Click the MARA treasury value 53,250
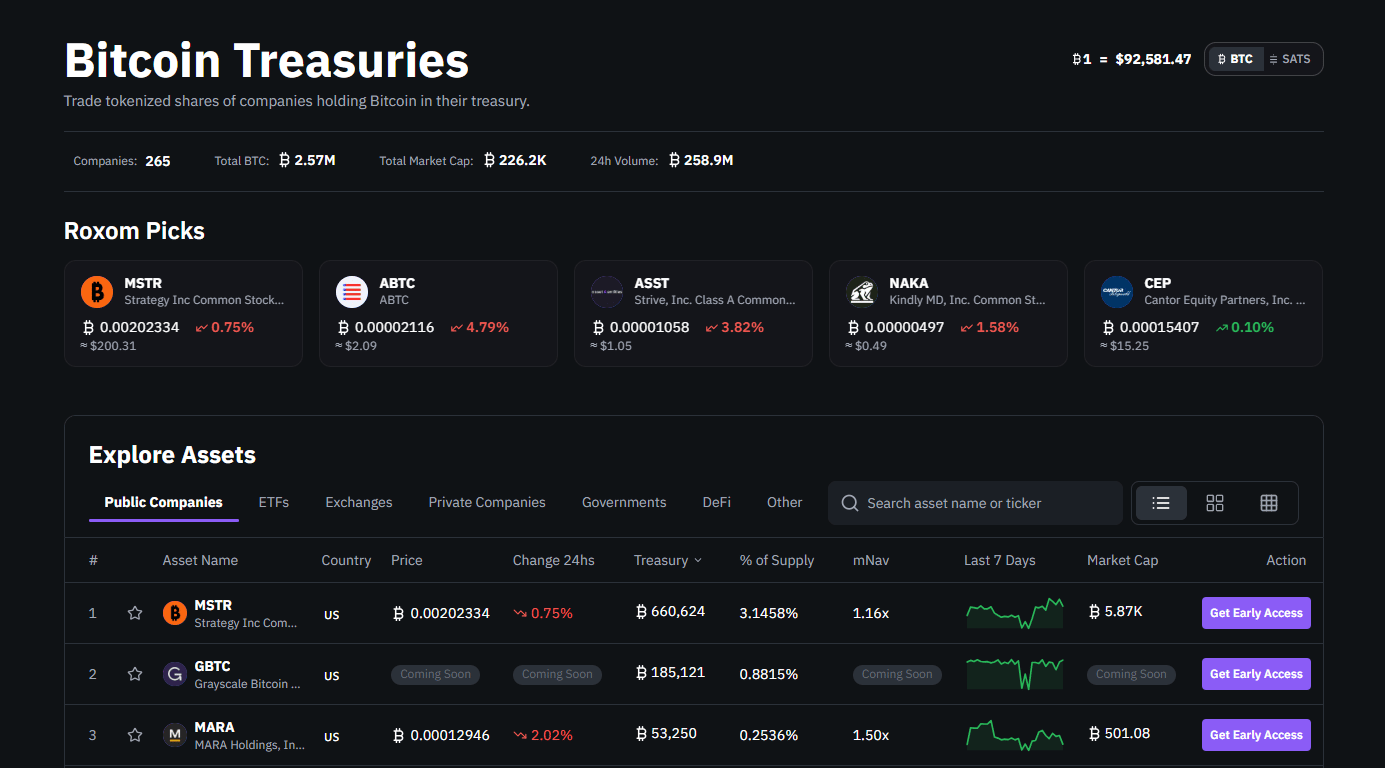 (666, 734)
